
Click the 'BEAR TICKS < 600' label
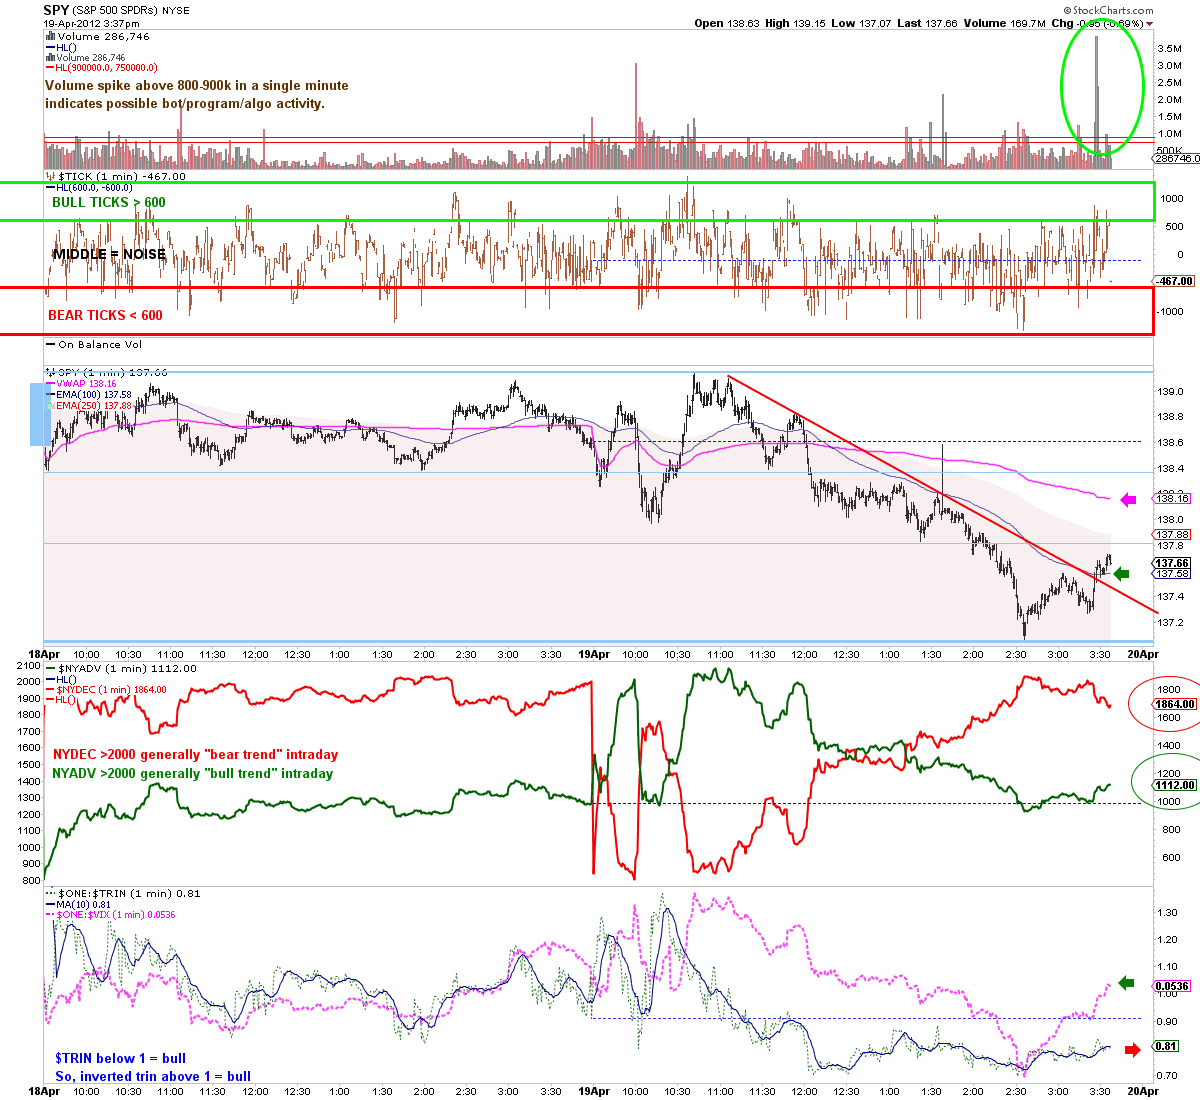[x=105, y=315]
